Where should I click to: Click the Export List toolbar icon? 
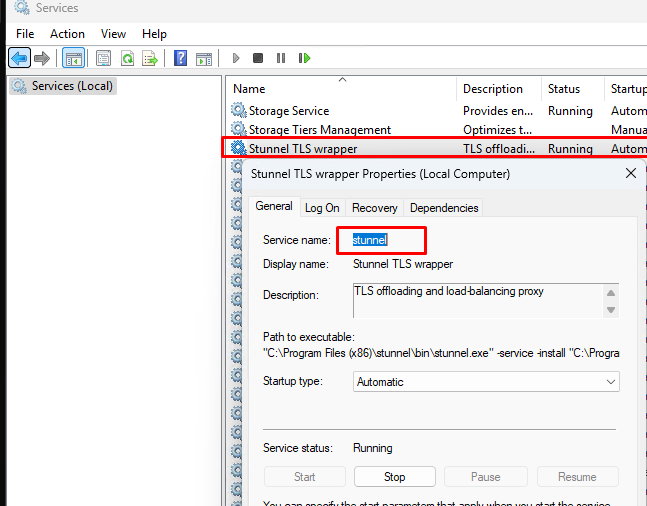point(150,59)
